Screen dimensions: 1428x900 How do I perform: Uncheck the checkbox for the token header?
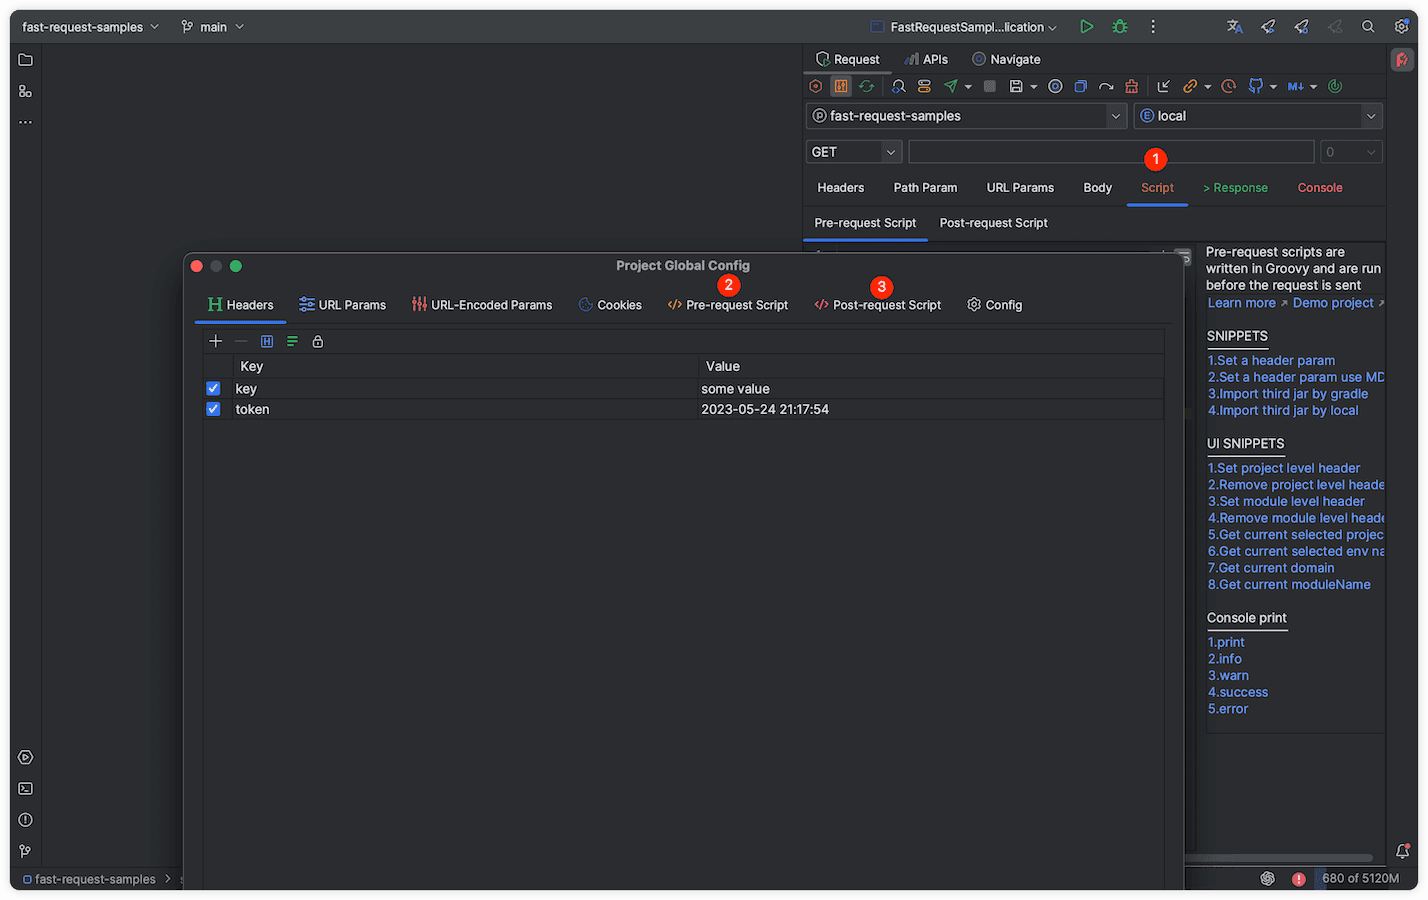[x=213, y=409]
